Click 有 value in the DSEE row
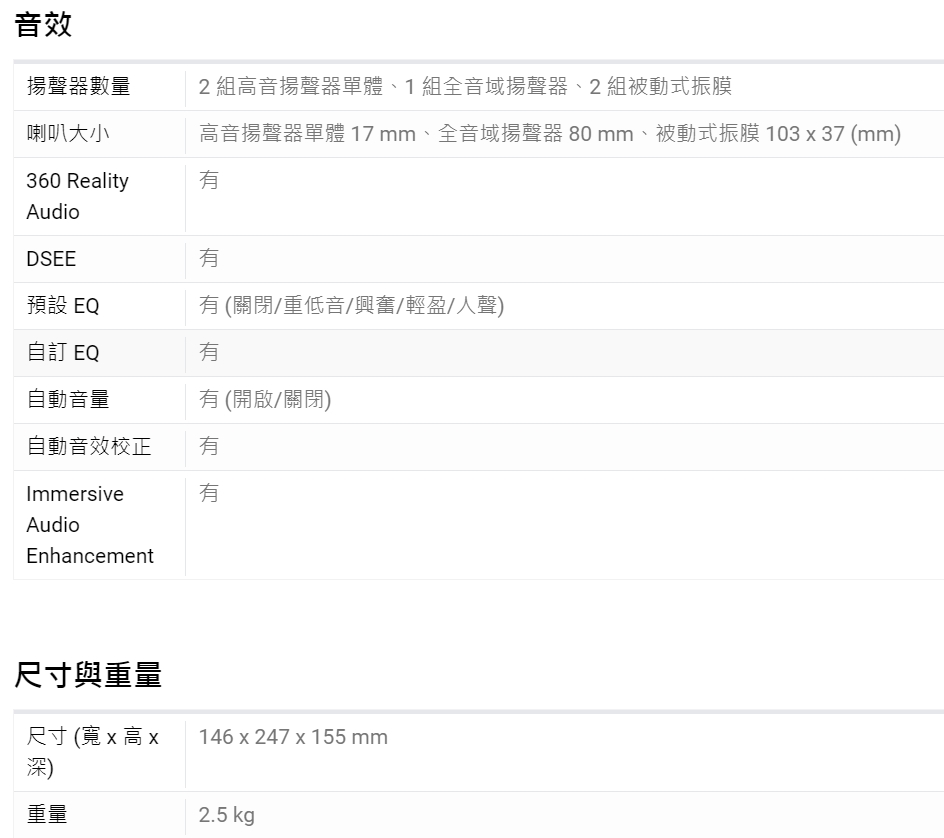The image size is (944, 838). pyautogui.click(x=209, y=259)
